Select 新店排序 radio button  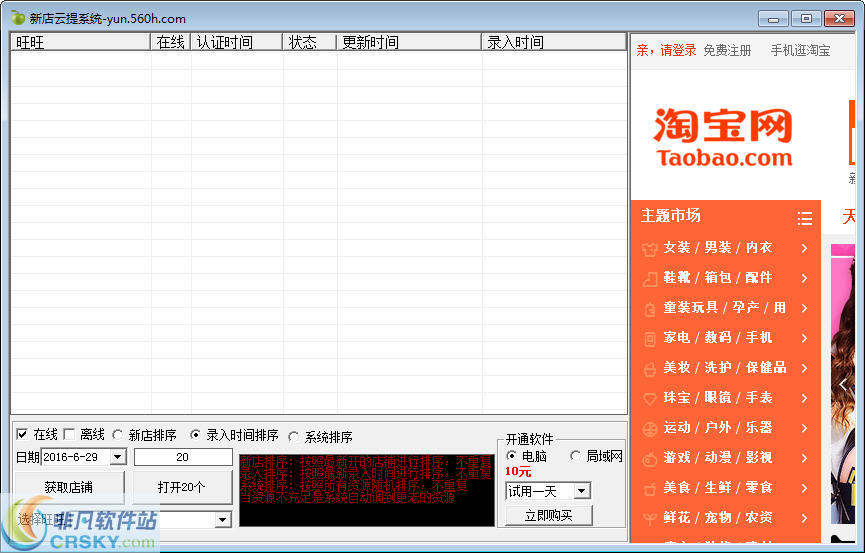(x=117, y=435)
